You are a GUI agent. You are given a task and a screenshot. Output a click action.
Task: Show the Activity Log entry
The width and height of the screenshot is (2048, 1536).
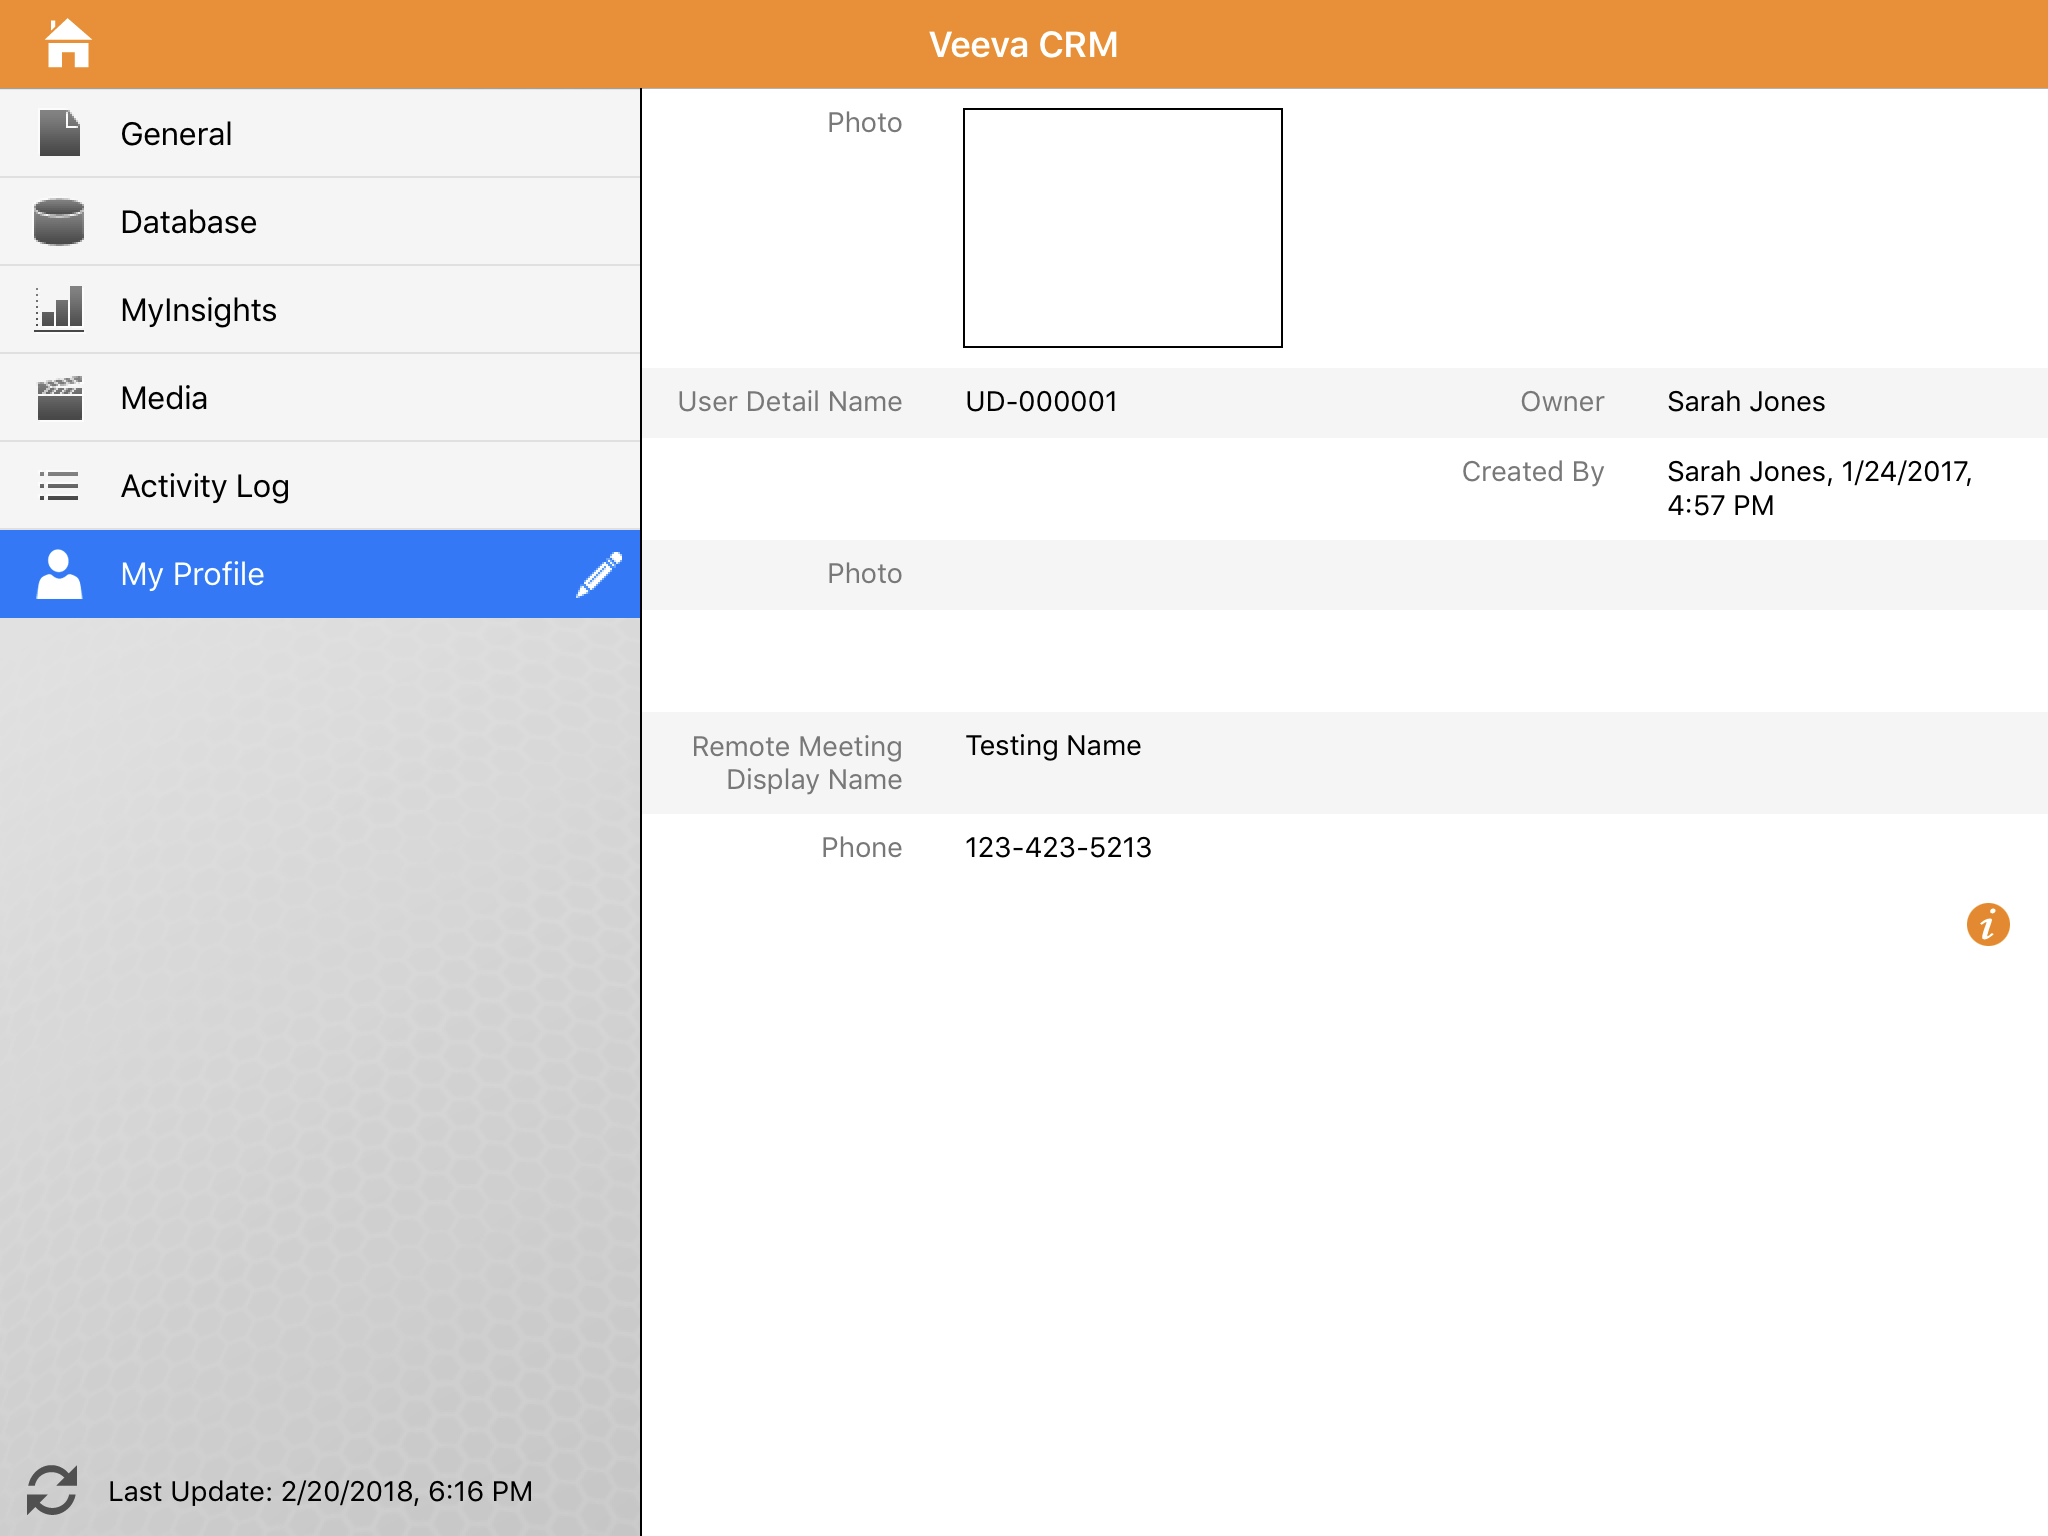pyautogui.click(x=205, y=486)
